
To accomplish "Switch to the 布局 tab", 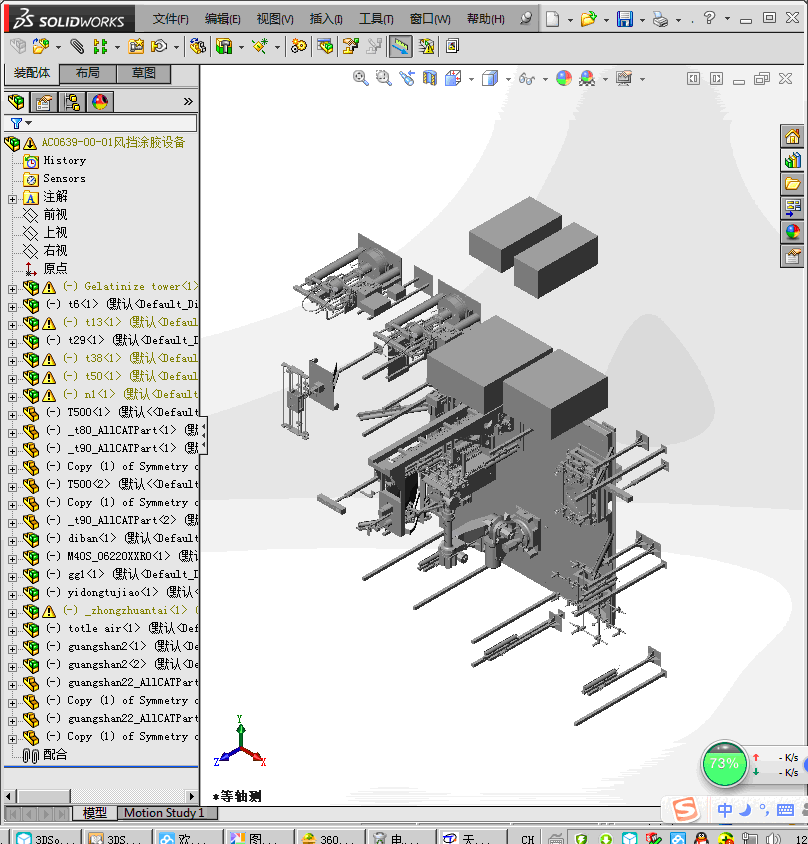I will click(x=87, y=73).
